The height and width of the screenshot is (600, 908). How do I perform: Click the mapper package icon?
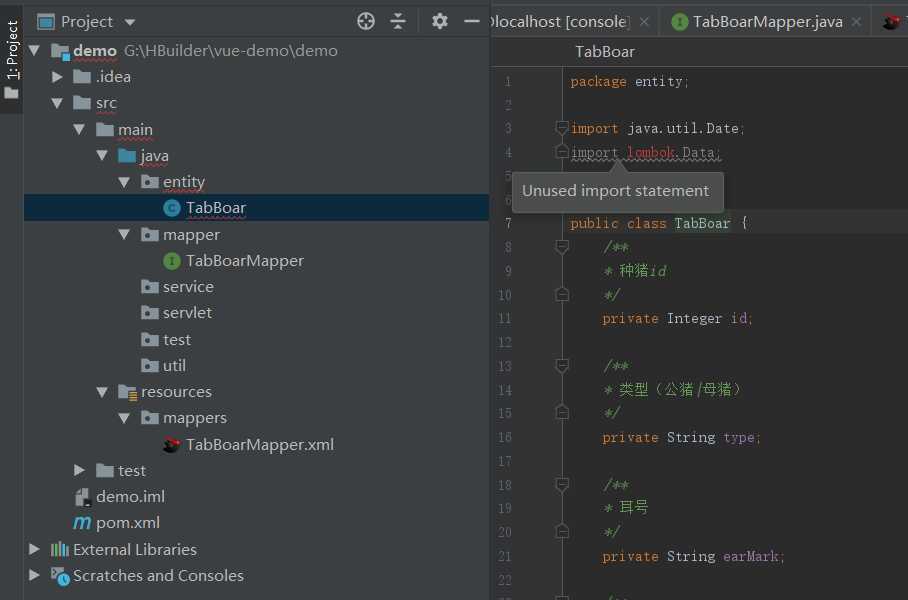pyautogui.click(x=149, y=235)
